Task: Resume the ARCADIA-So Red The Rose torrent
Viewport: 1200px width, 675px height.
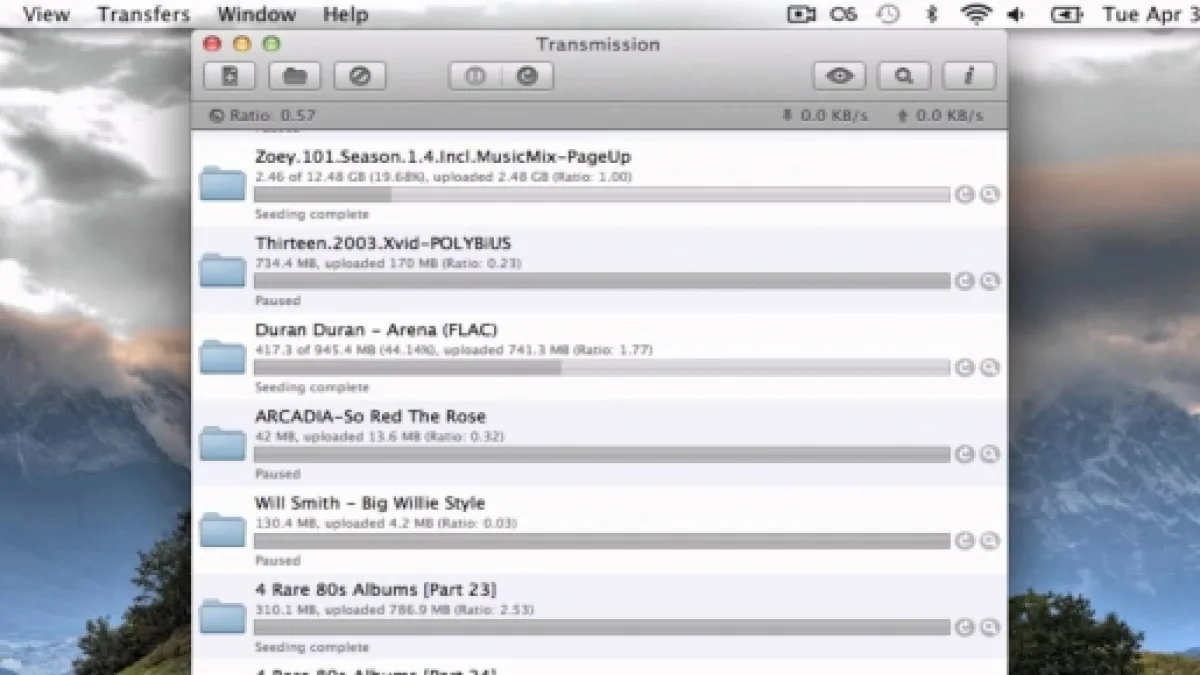Action: [964, 455]
